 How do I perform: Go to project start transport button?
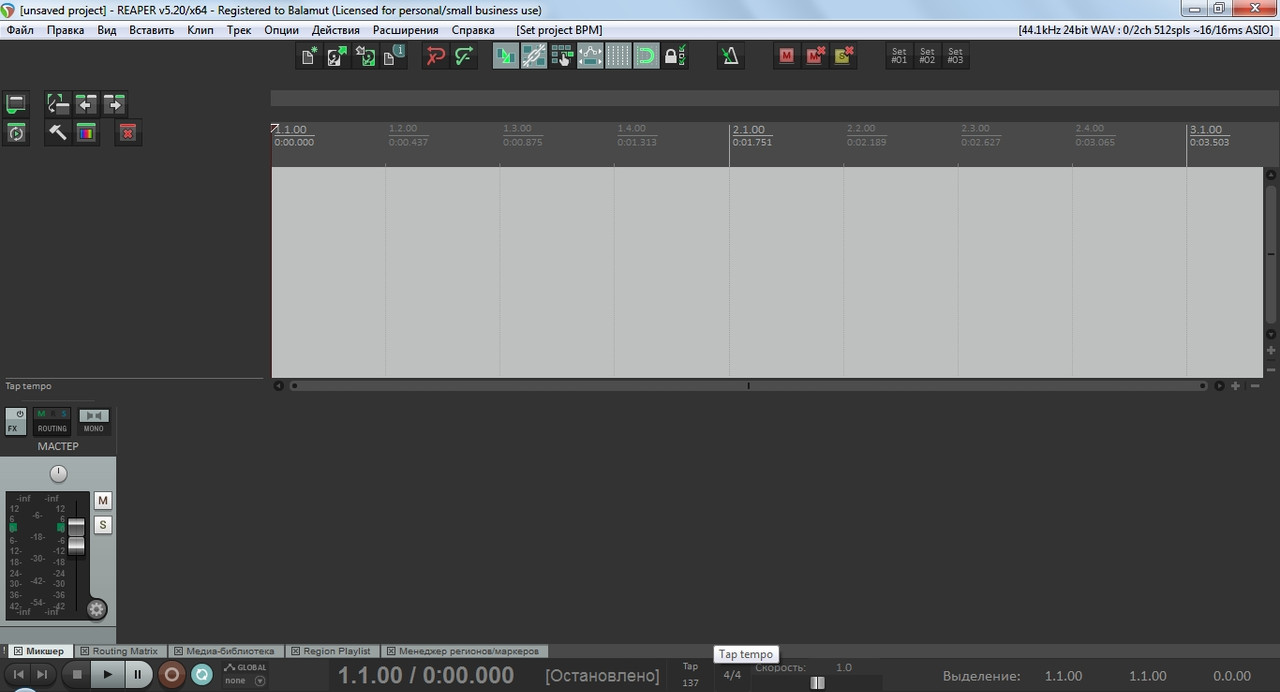pos(18,675)
